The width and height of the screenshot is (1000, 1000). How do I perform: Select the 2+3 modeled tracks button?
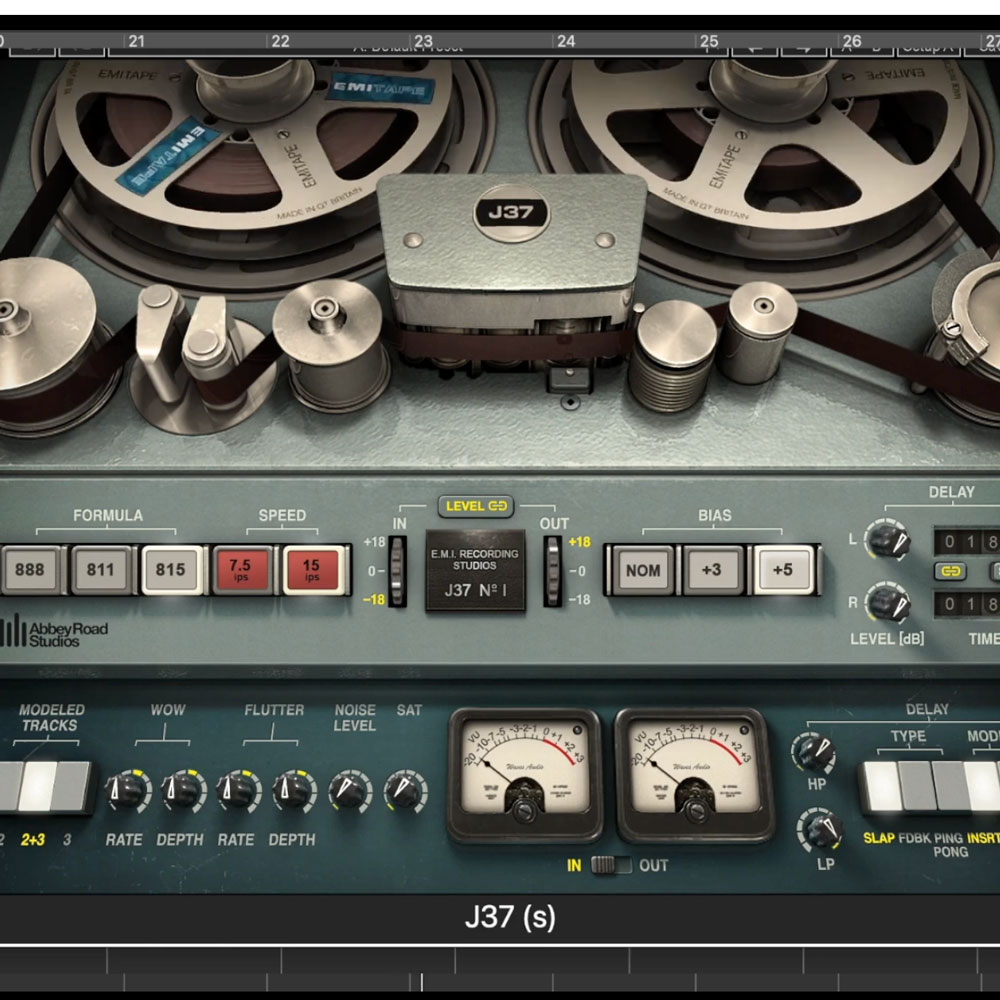(x=38, y=788)
